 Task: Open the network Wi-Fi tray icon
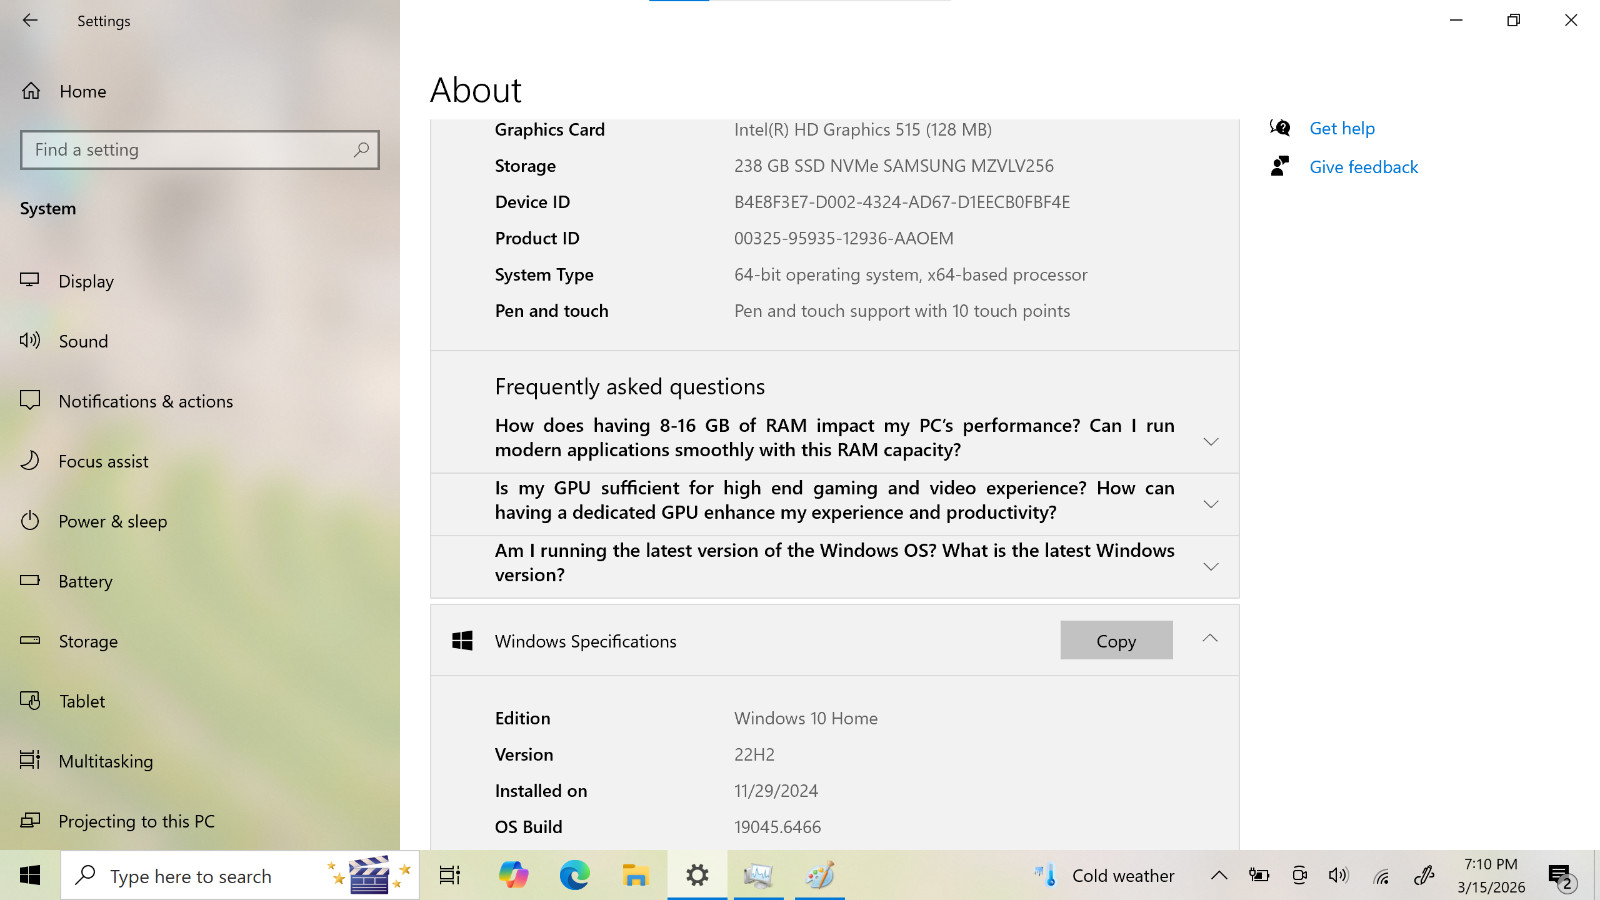1381,877
